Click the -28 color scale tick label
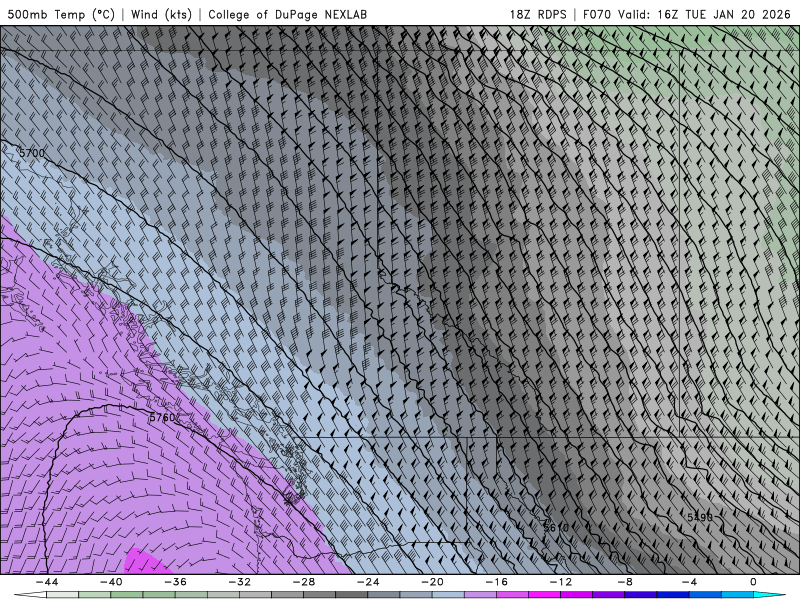Viewport: 800px width, 600px height. [x=304, y=582]
